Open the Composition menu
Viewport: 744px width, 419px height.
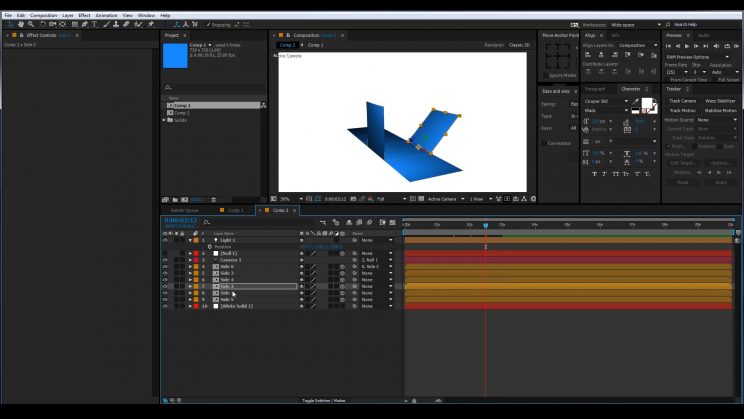pyautogui.click(x=43, y=16)
